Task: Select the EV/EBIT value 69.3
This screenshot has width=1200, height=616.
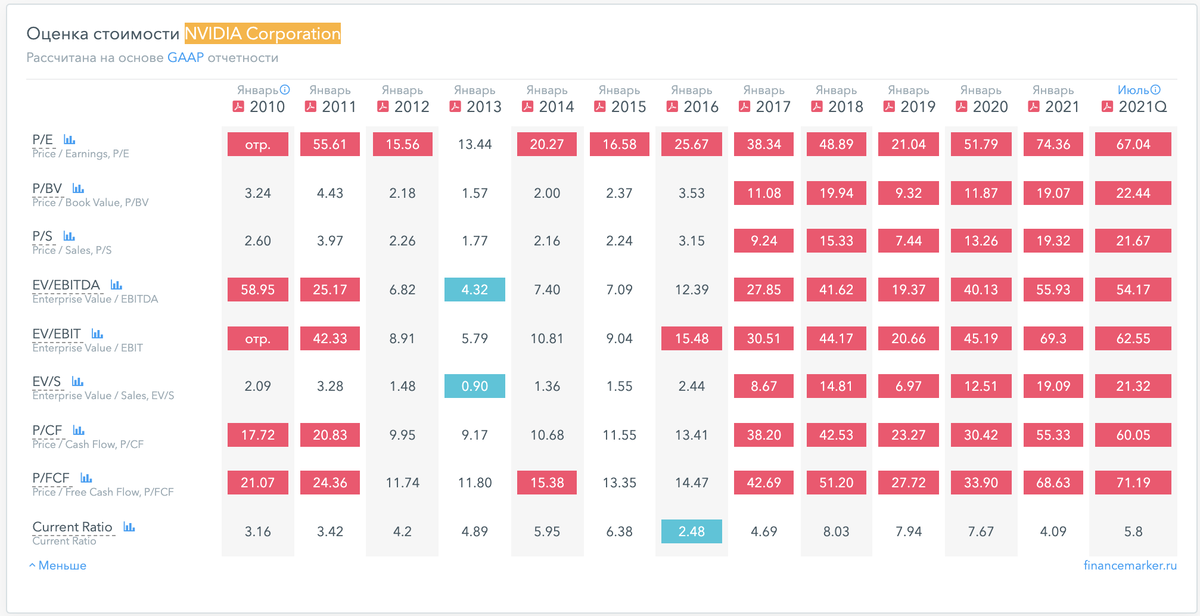Action: pos(1053,338)
